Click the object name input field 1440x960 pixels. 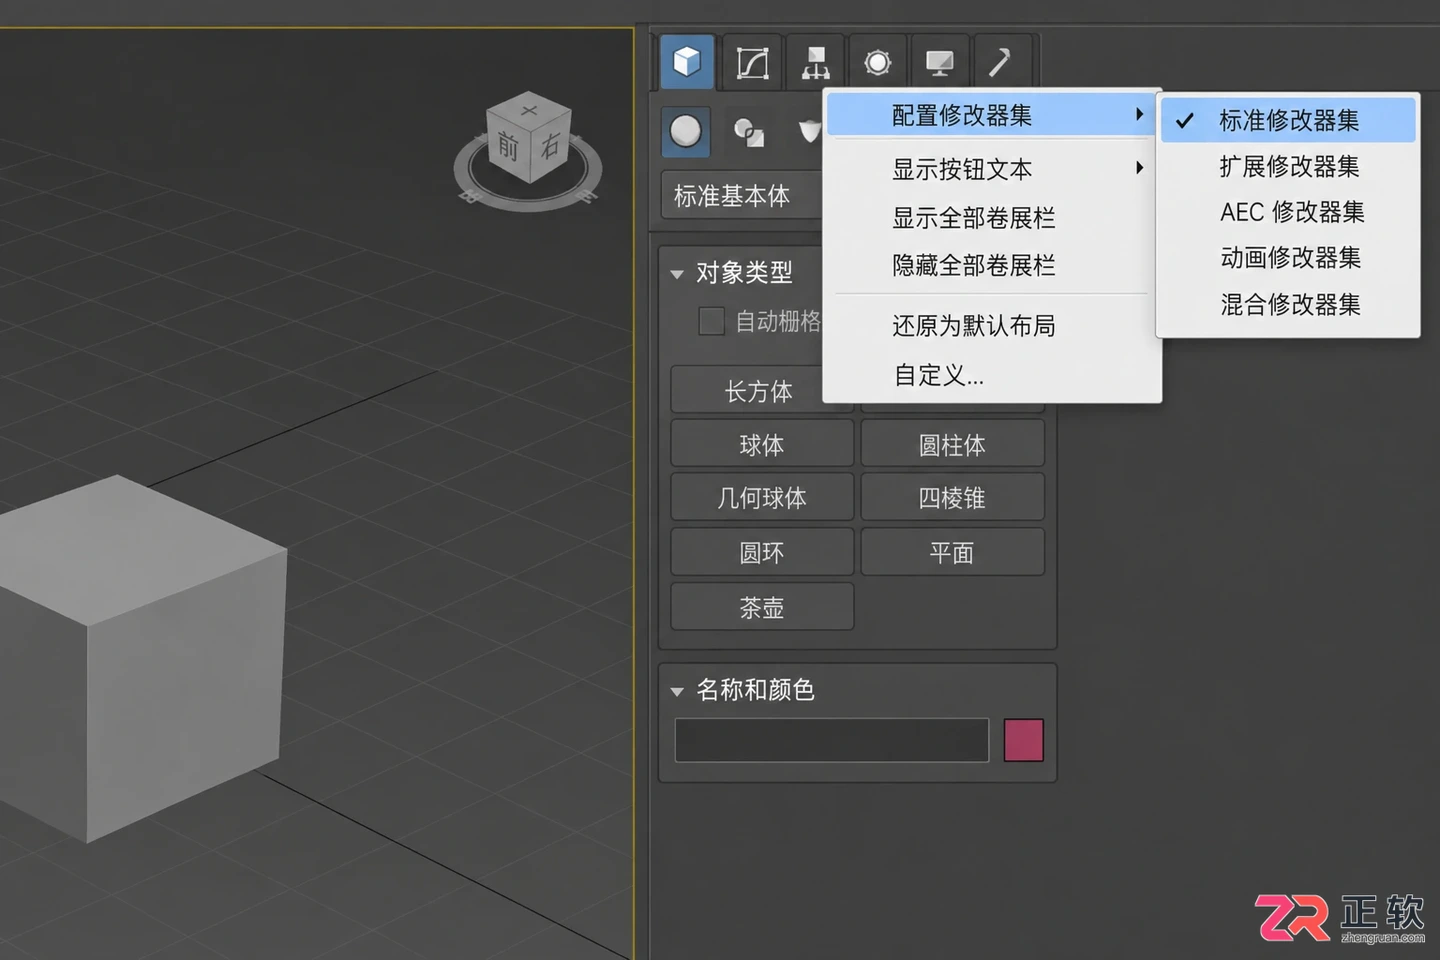click(832, 740)
